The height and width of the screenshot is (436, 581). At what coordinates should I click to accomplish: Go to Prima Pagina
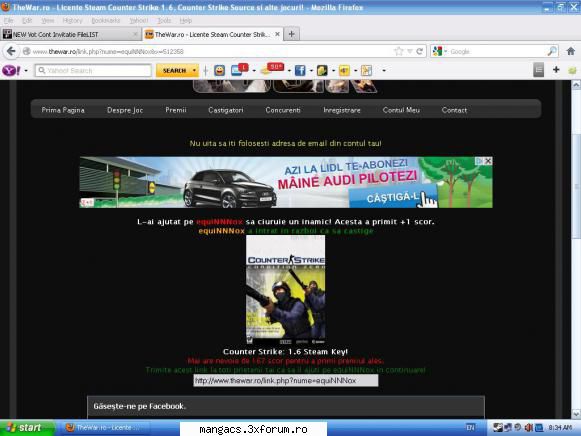[x=63, y=110]
